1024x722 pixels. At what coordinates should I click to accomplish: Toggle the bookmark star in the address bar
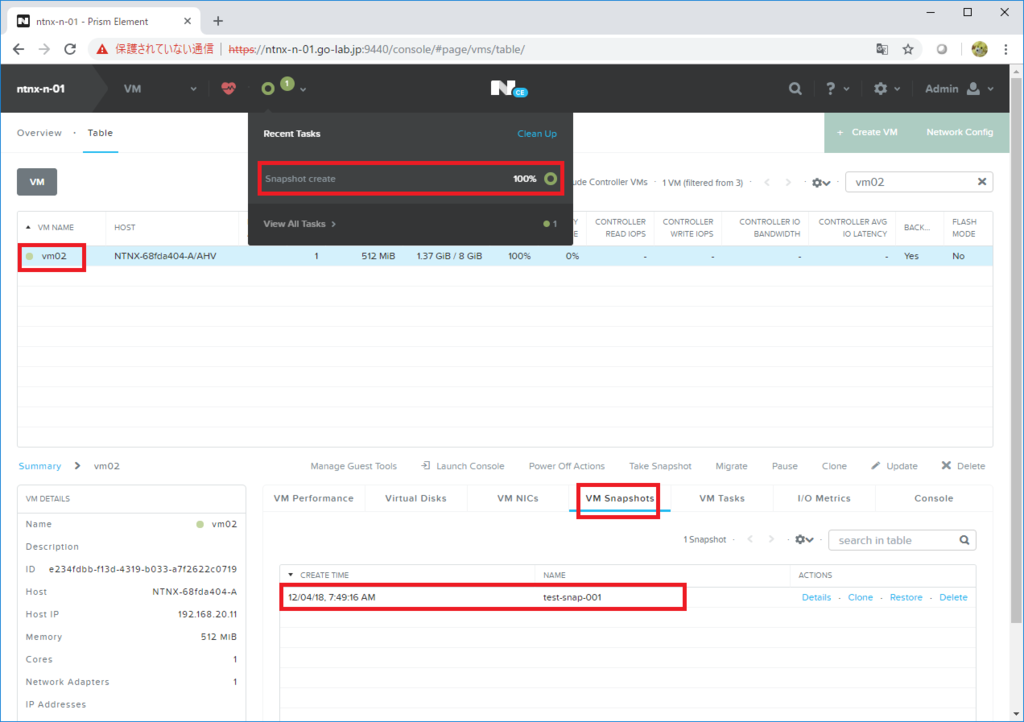907,47
